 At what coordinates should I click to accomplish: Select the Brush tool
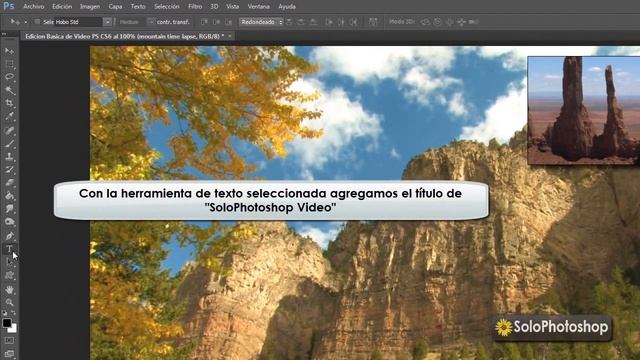9,144
